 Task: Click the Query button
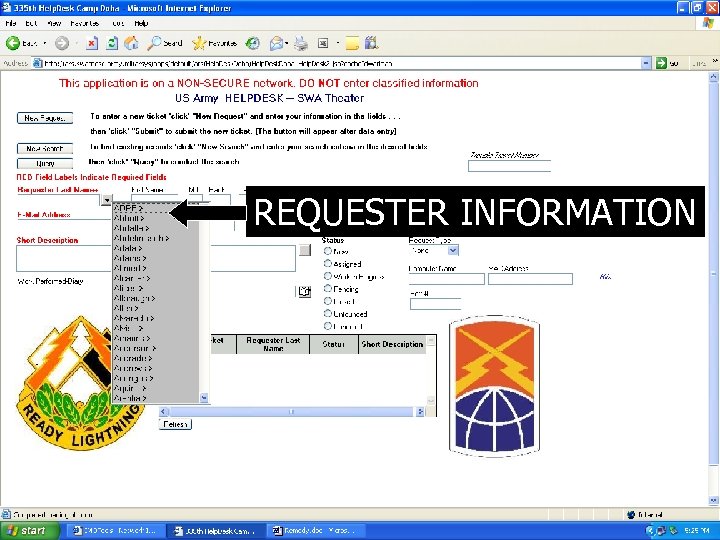pyautogui.click(x=45, y=163)
